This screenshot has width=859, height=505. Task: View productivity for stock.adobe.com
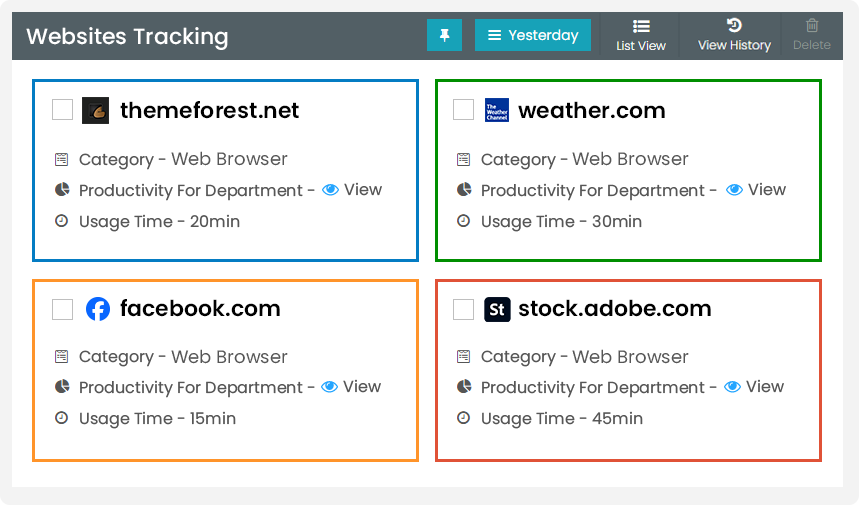pyautogui.click(x=754, y=387)
